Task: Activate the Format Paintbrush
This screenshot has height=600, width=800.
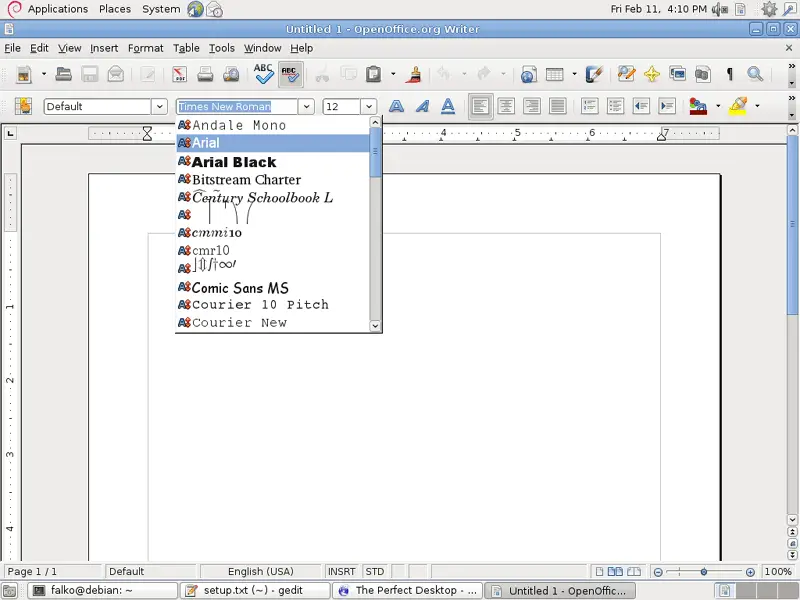Action: click(414, 74)
